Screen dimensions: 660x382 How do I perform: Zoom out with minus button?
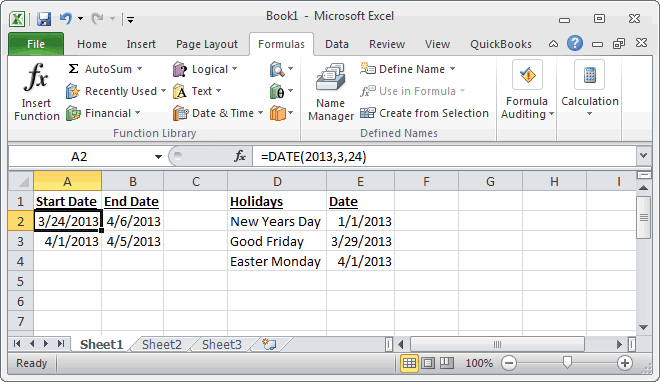(x=509, y=363)
